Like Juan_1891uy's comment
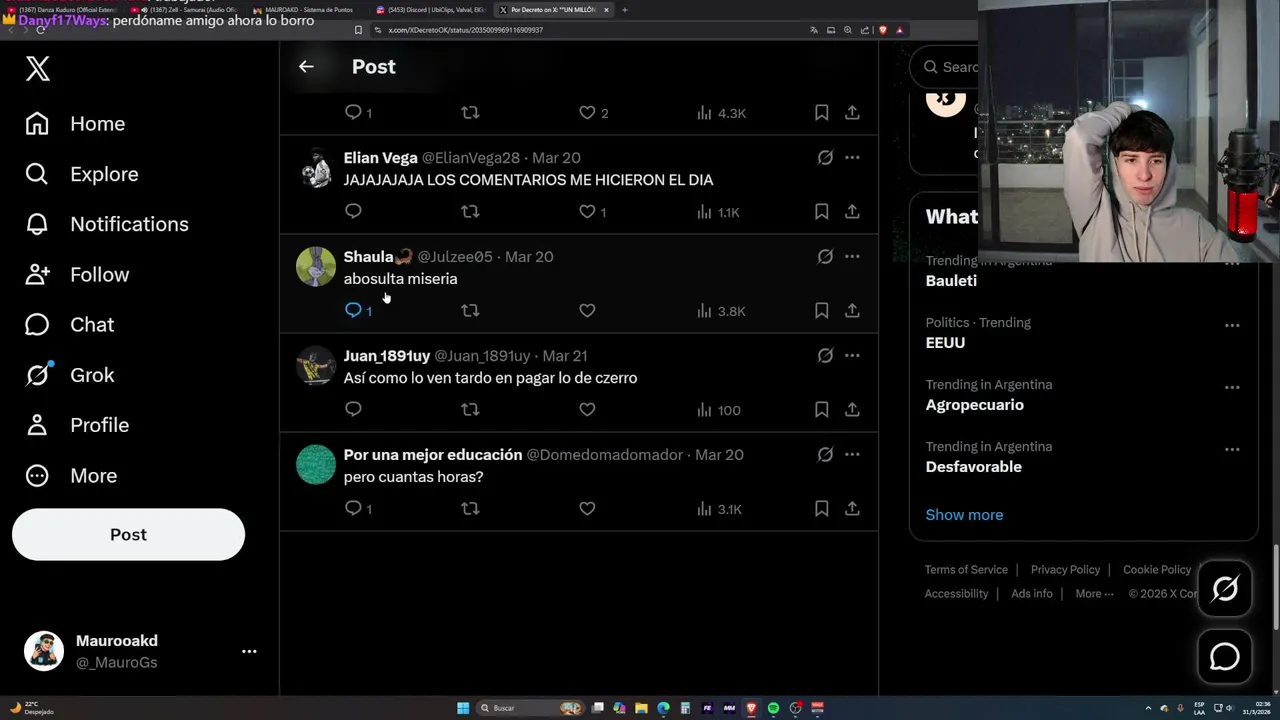 587,409
